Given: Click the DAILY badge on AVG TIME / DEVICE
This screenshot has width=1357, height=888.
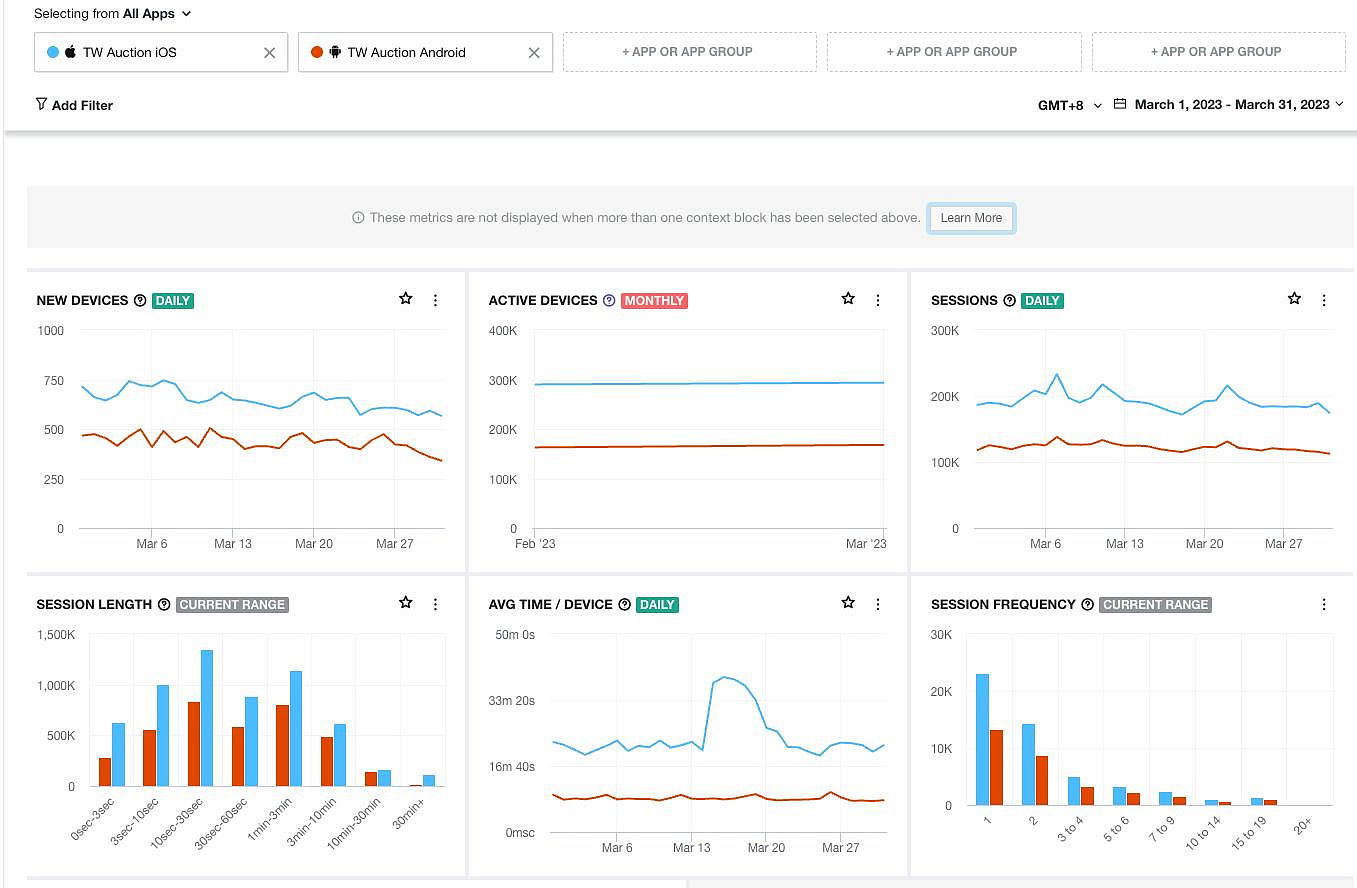Looking at the screenshot, I should pyautogui.click(x=658, y=604).
